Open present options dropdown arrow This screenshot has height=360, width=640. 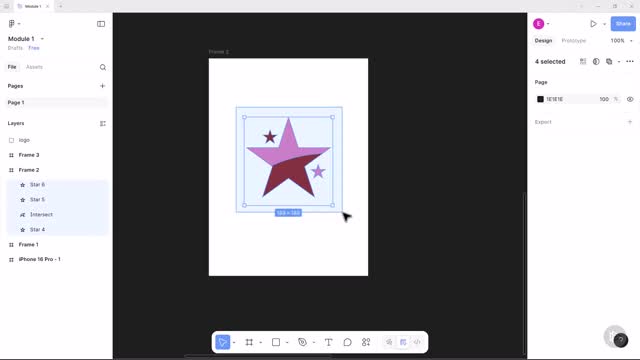pos(604,24)
